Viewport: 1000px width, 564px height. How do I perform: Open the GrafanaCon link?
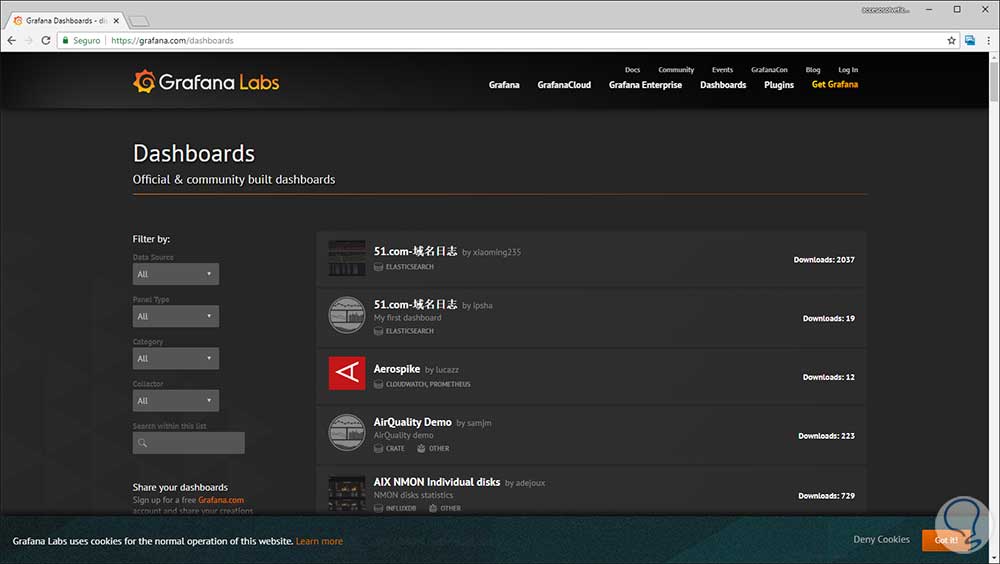769,70
